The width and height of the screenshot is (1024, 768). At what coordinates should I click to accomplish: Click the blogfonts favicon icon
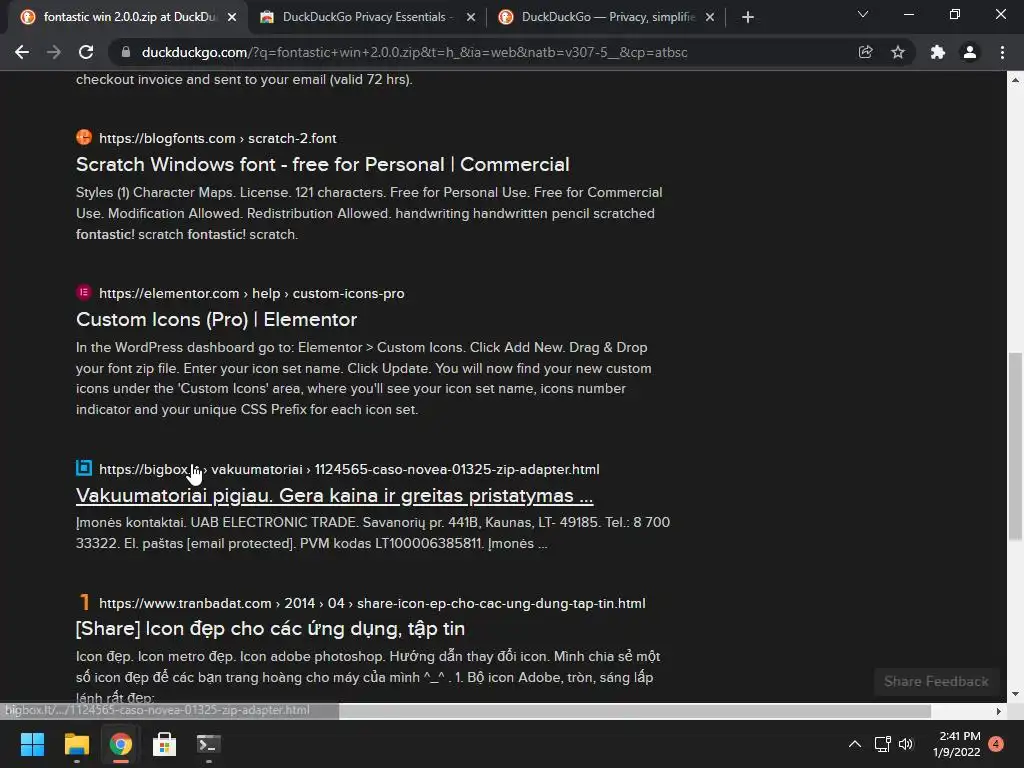84,137
